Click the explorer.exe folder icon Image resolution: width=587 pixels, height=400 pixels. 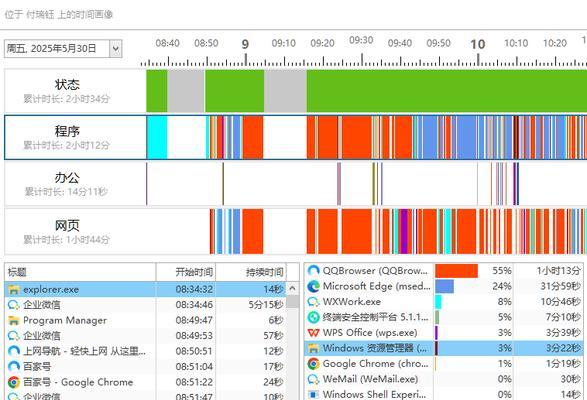[14, 290]
